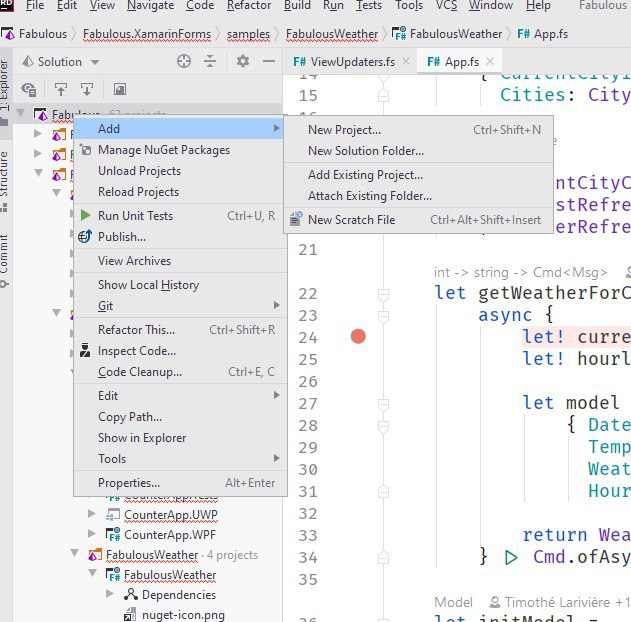Click the New Scratch File icon

296,219
